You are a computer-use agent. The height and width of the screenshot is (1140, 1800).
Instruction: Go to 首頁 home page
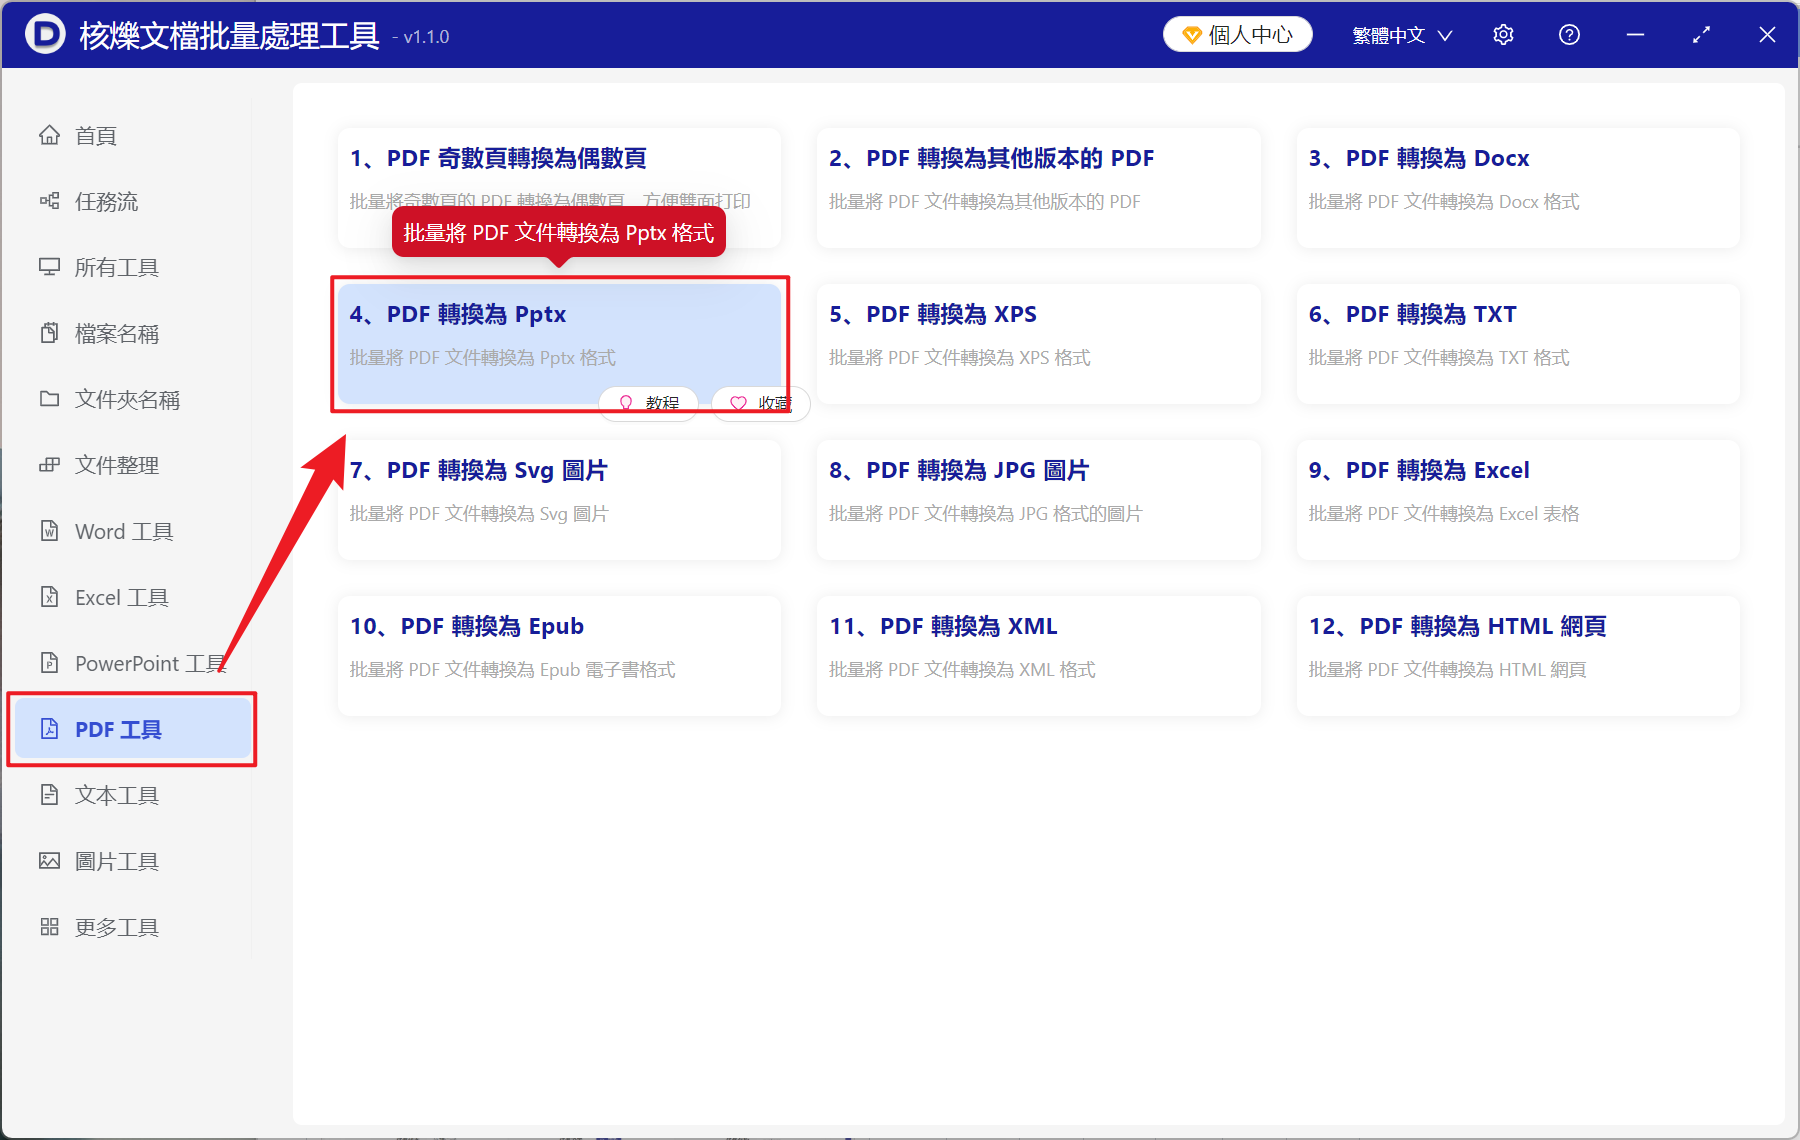(x=95, y=135)
